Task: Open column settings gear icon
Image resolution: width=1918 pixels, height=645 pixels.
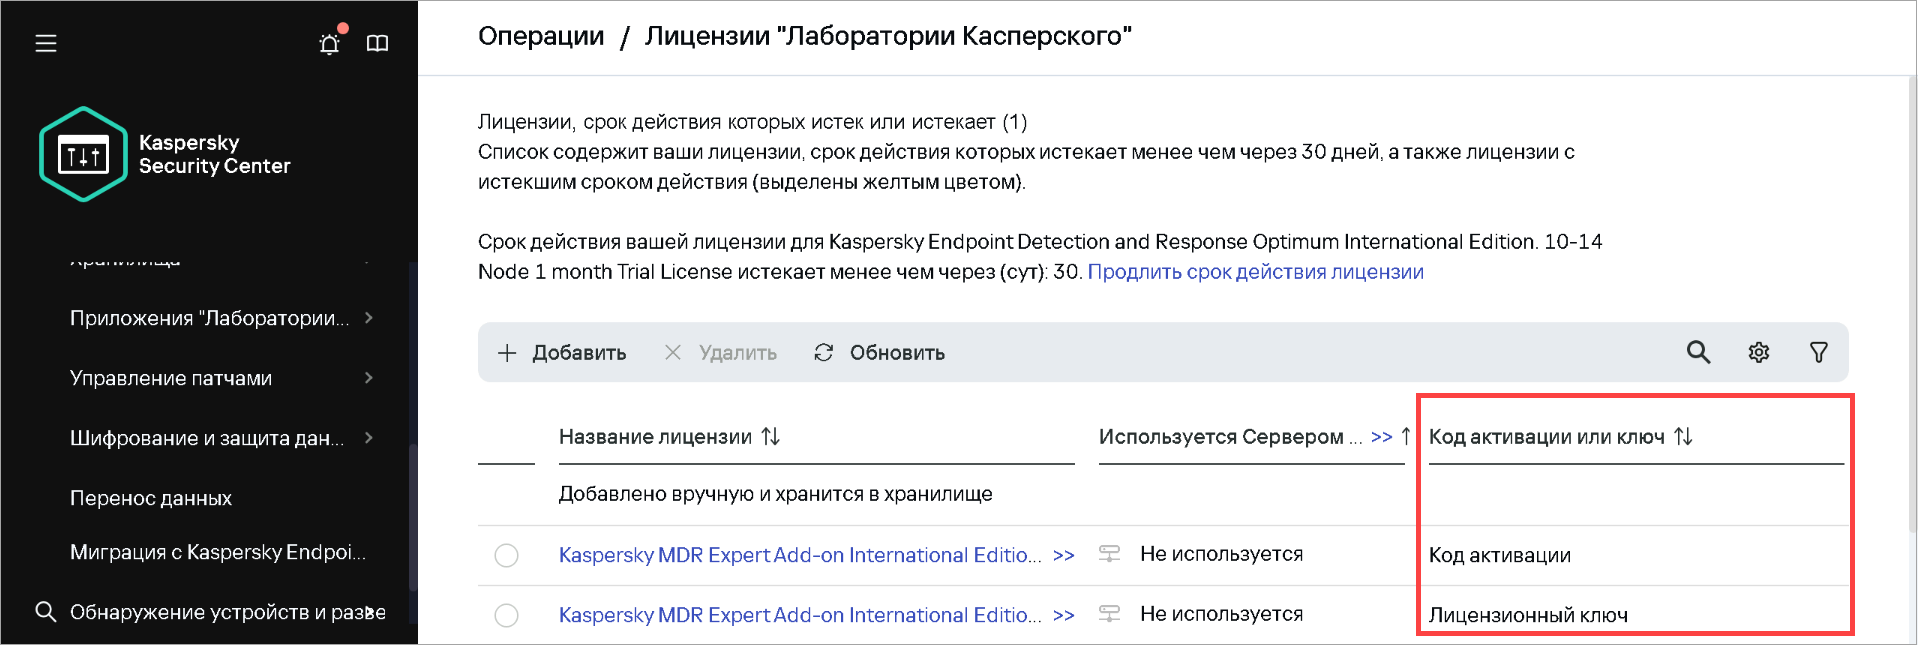Action: tap(1759, 352)
